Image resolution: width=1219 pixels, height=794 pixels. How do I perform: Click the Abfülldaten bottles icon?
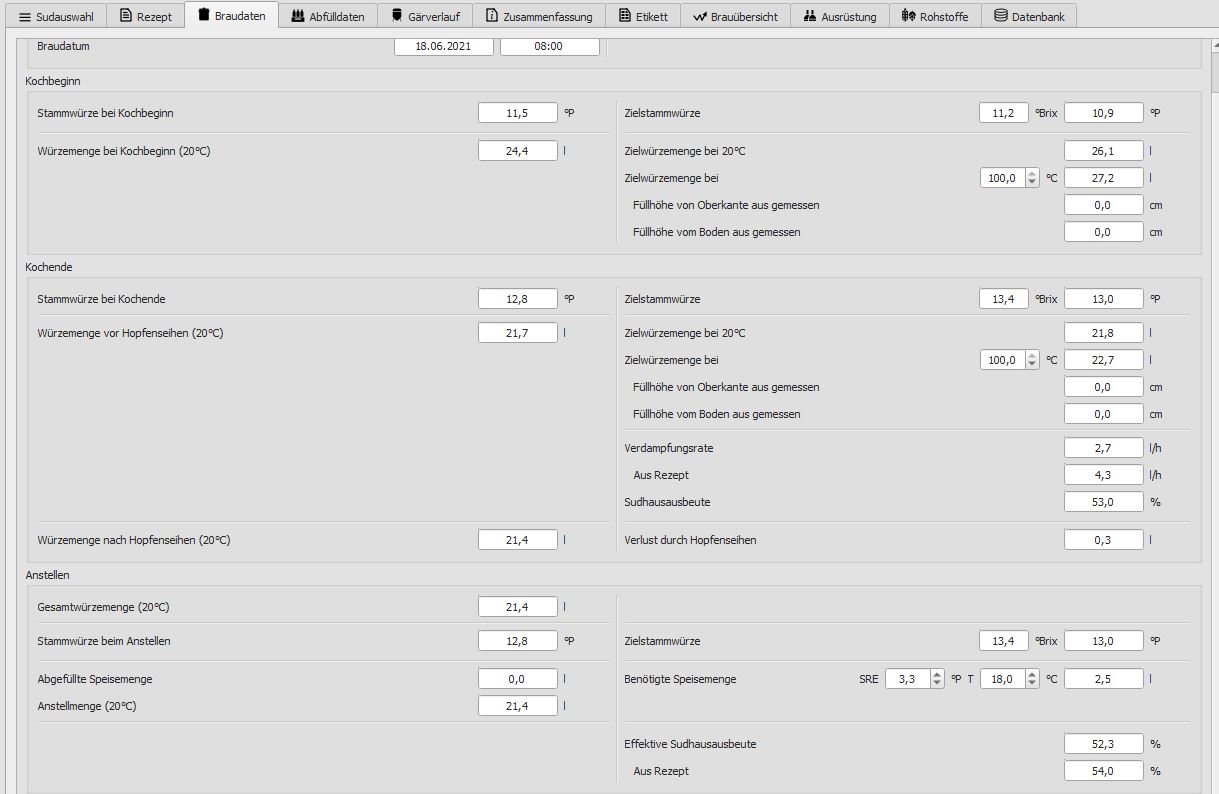(x=297, y=16)
